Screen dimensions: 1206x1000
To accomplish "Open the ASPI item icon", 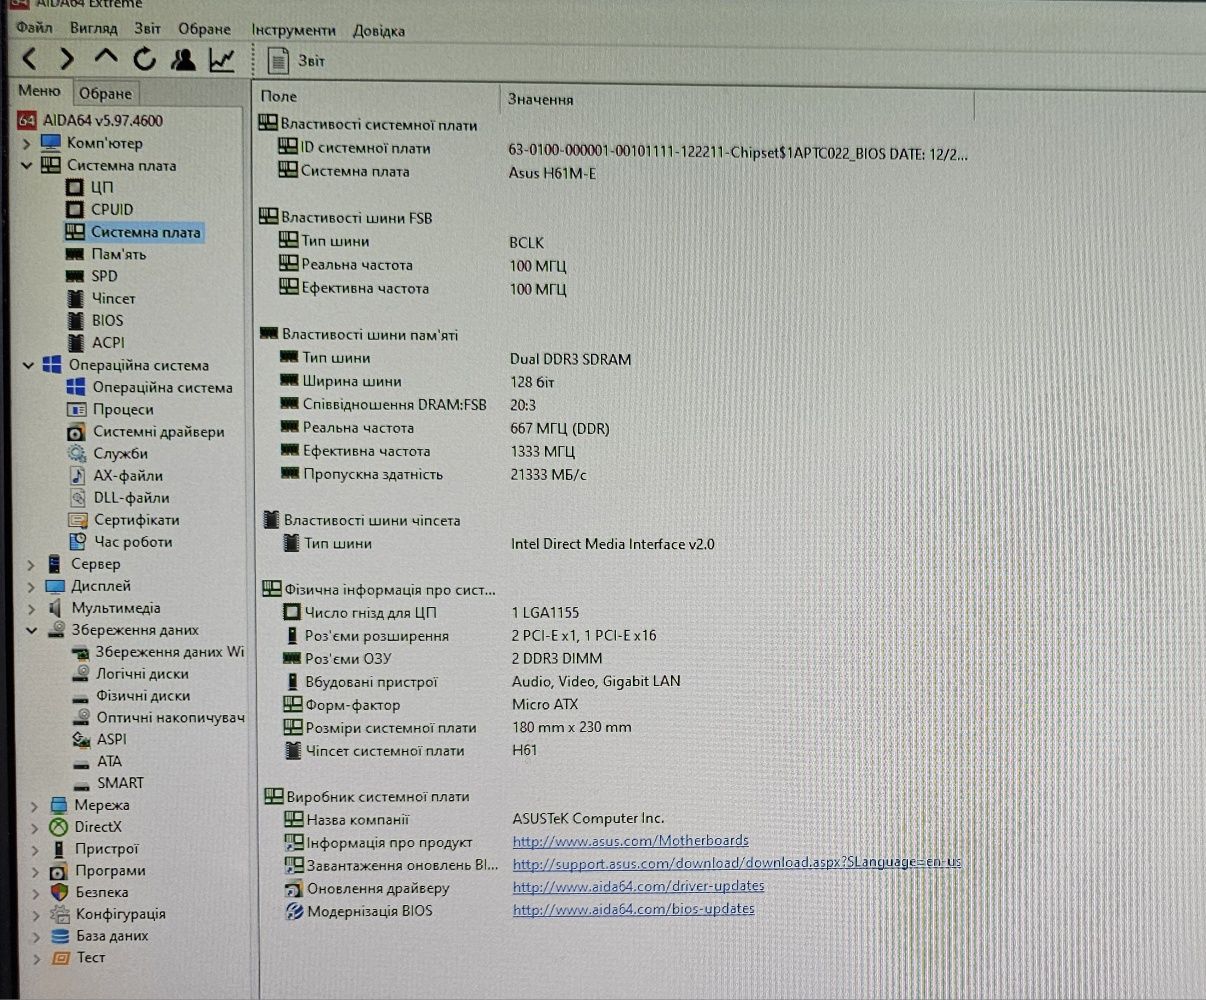I will 82,739.
